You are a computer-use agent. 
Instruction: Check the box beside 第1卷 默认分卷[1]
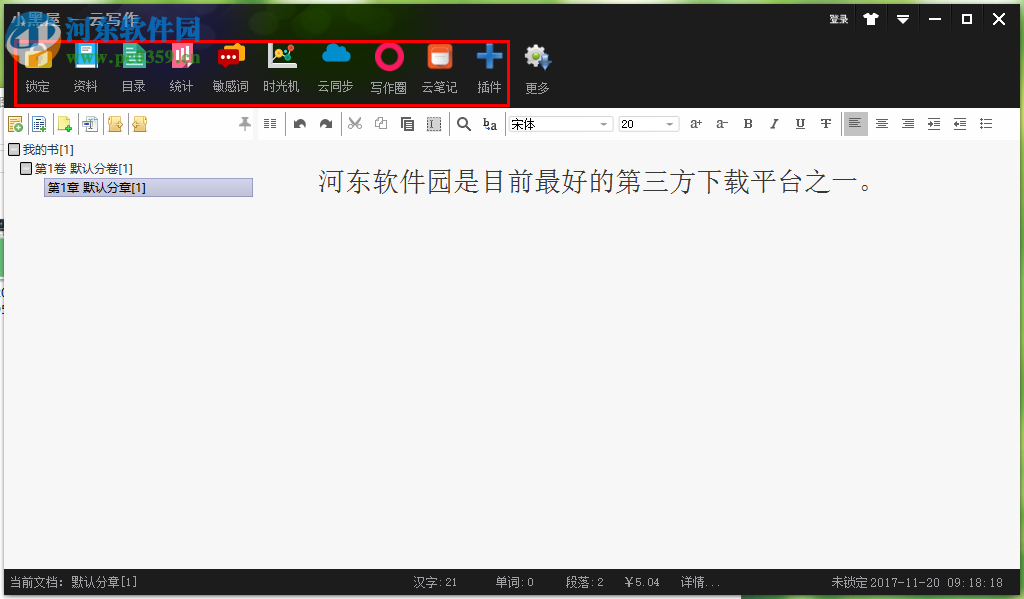click(27, 167)
